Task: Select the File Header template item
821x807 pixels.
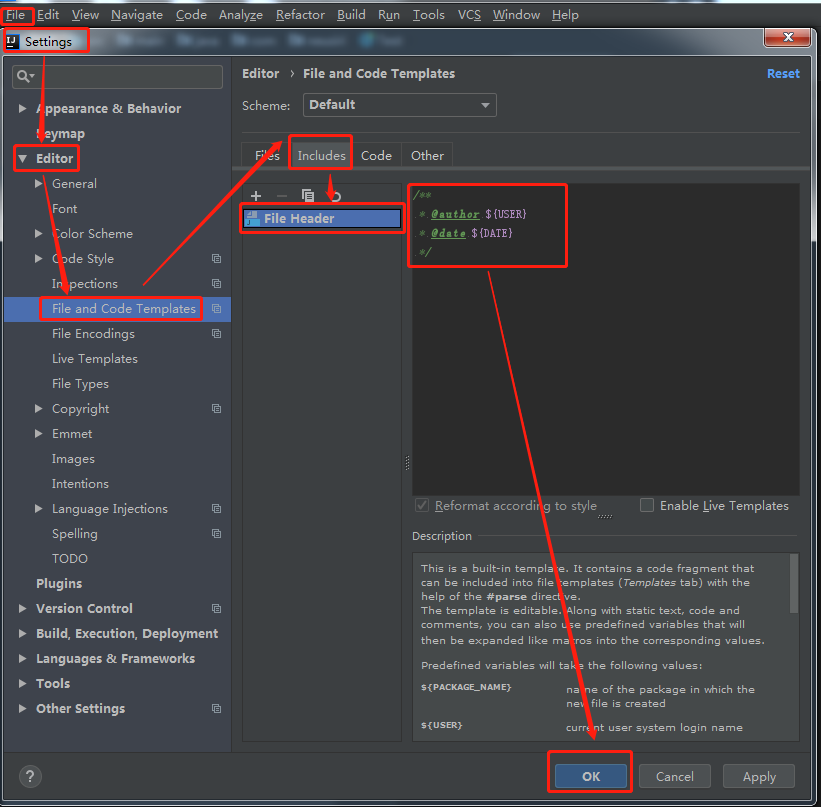Action: tap(322, 218)
